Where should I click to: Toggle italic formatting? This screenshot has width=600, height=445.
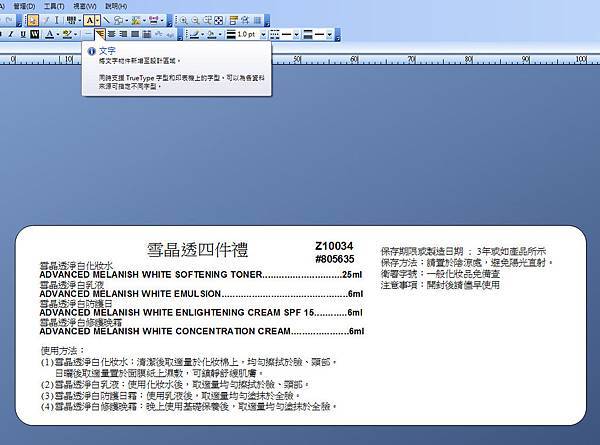tap(11, 34)
